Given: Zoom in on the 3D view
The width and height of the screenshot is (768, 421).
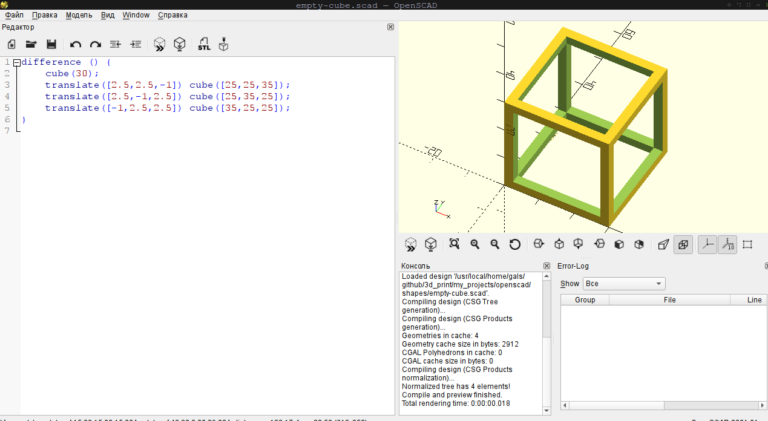Looking at the screenshot, I should [x=475, y=244].
